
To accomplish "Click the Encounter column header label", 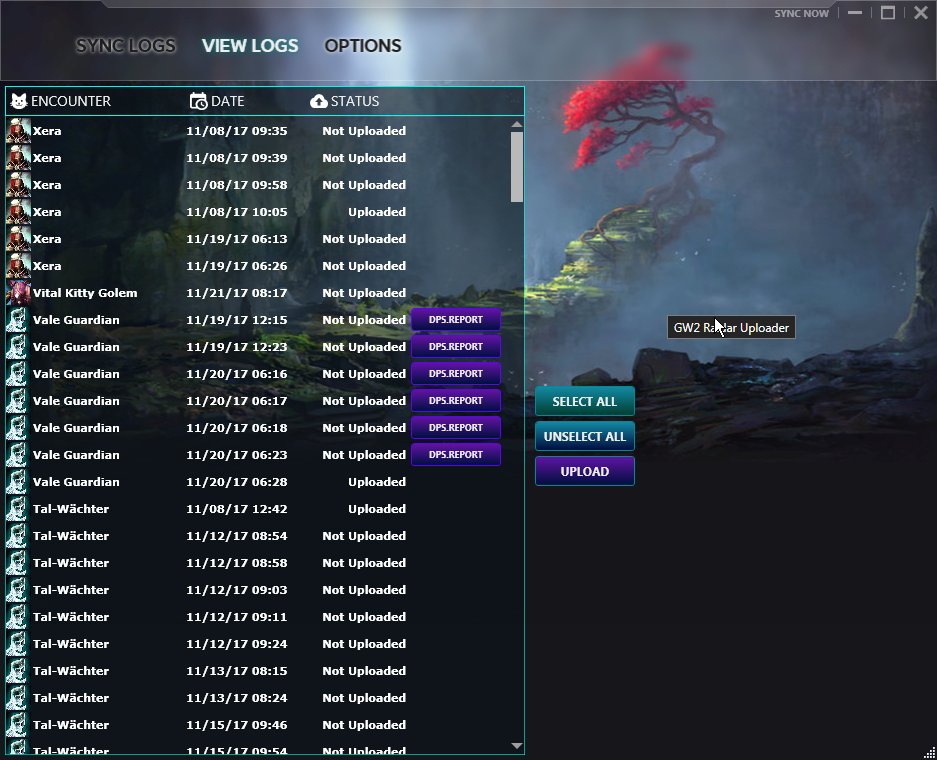I will [71, 101].
